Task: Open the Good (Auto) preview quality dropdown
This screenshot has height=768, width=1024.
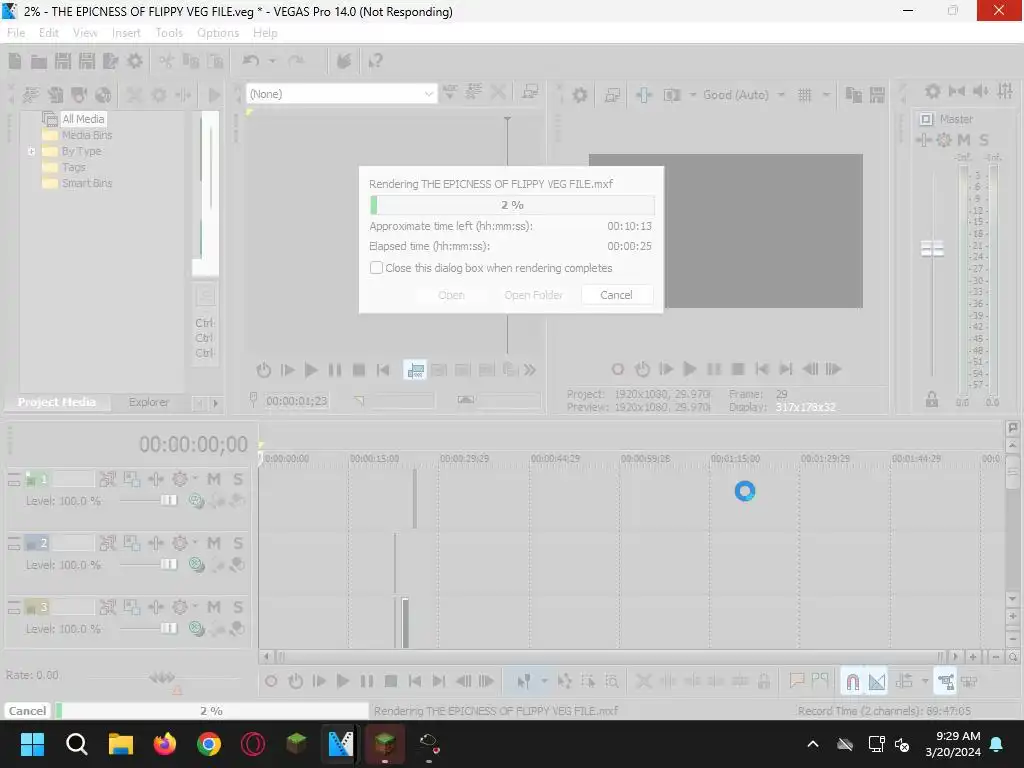Action: [744, 95]
